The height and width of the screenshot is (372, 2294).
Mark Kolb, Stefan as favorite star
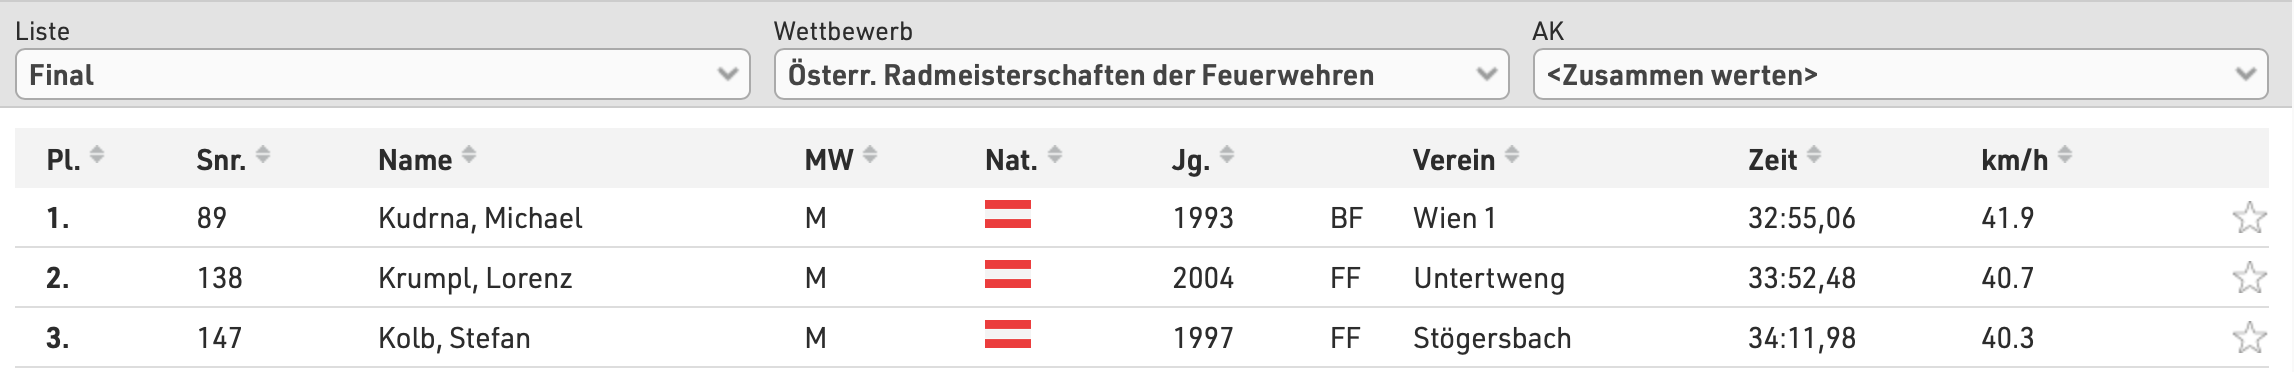click(2249, 337)
